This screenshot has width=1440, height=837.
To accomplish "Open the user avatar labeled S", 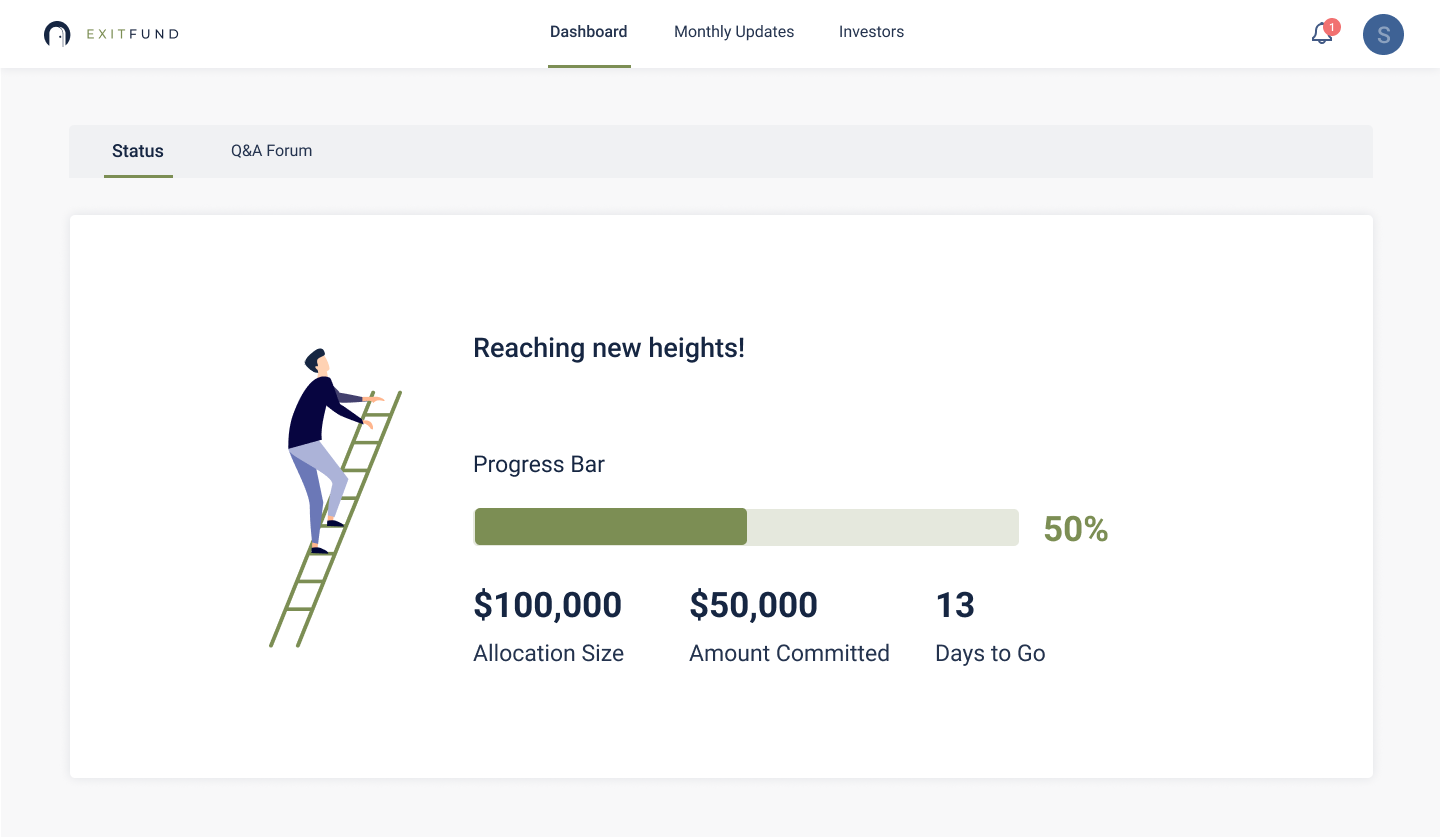I will (1383, 35).
